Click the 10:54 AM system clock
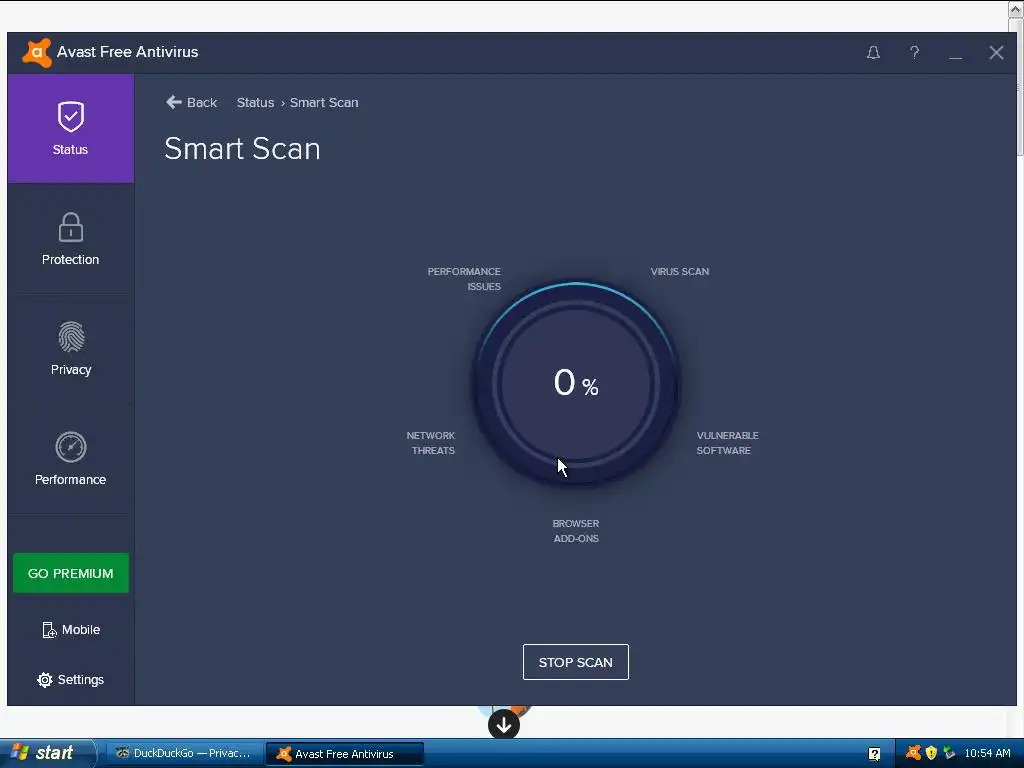The width and height of the screenshot is (1024, 768). (987, 753)
